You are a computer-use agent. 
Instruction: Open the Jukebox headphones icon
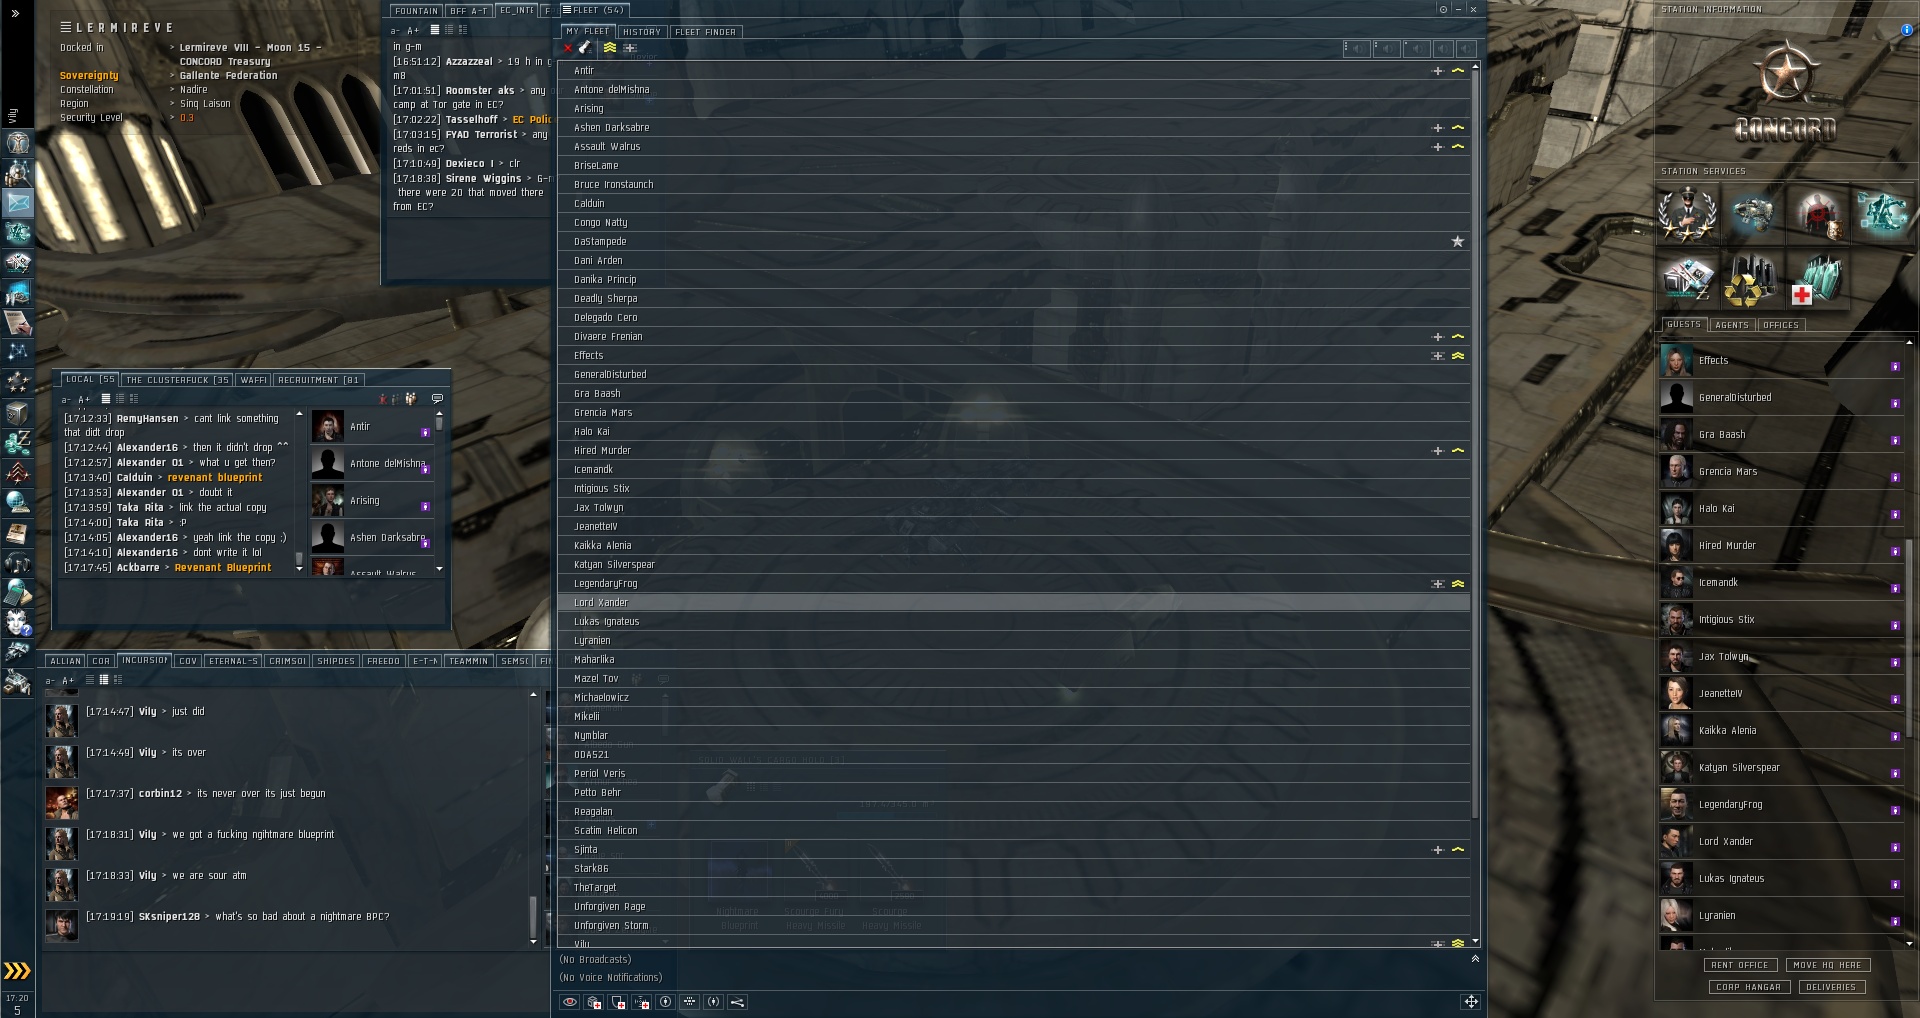coord(17,562)
